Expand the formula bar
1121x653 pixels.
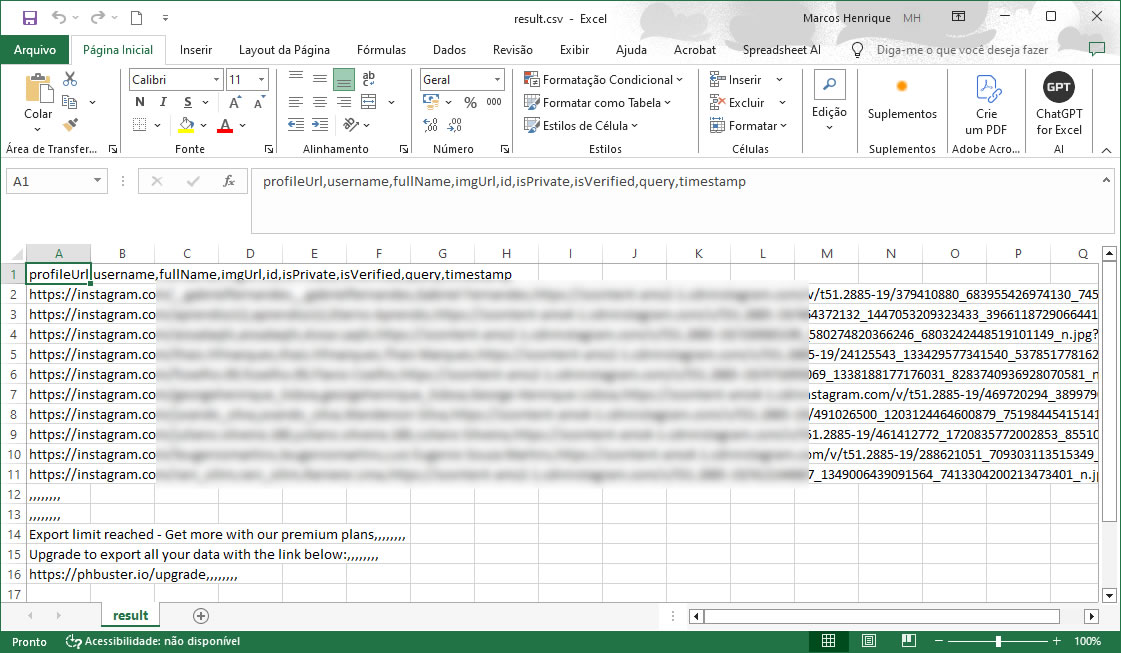coord(1106,180)
